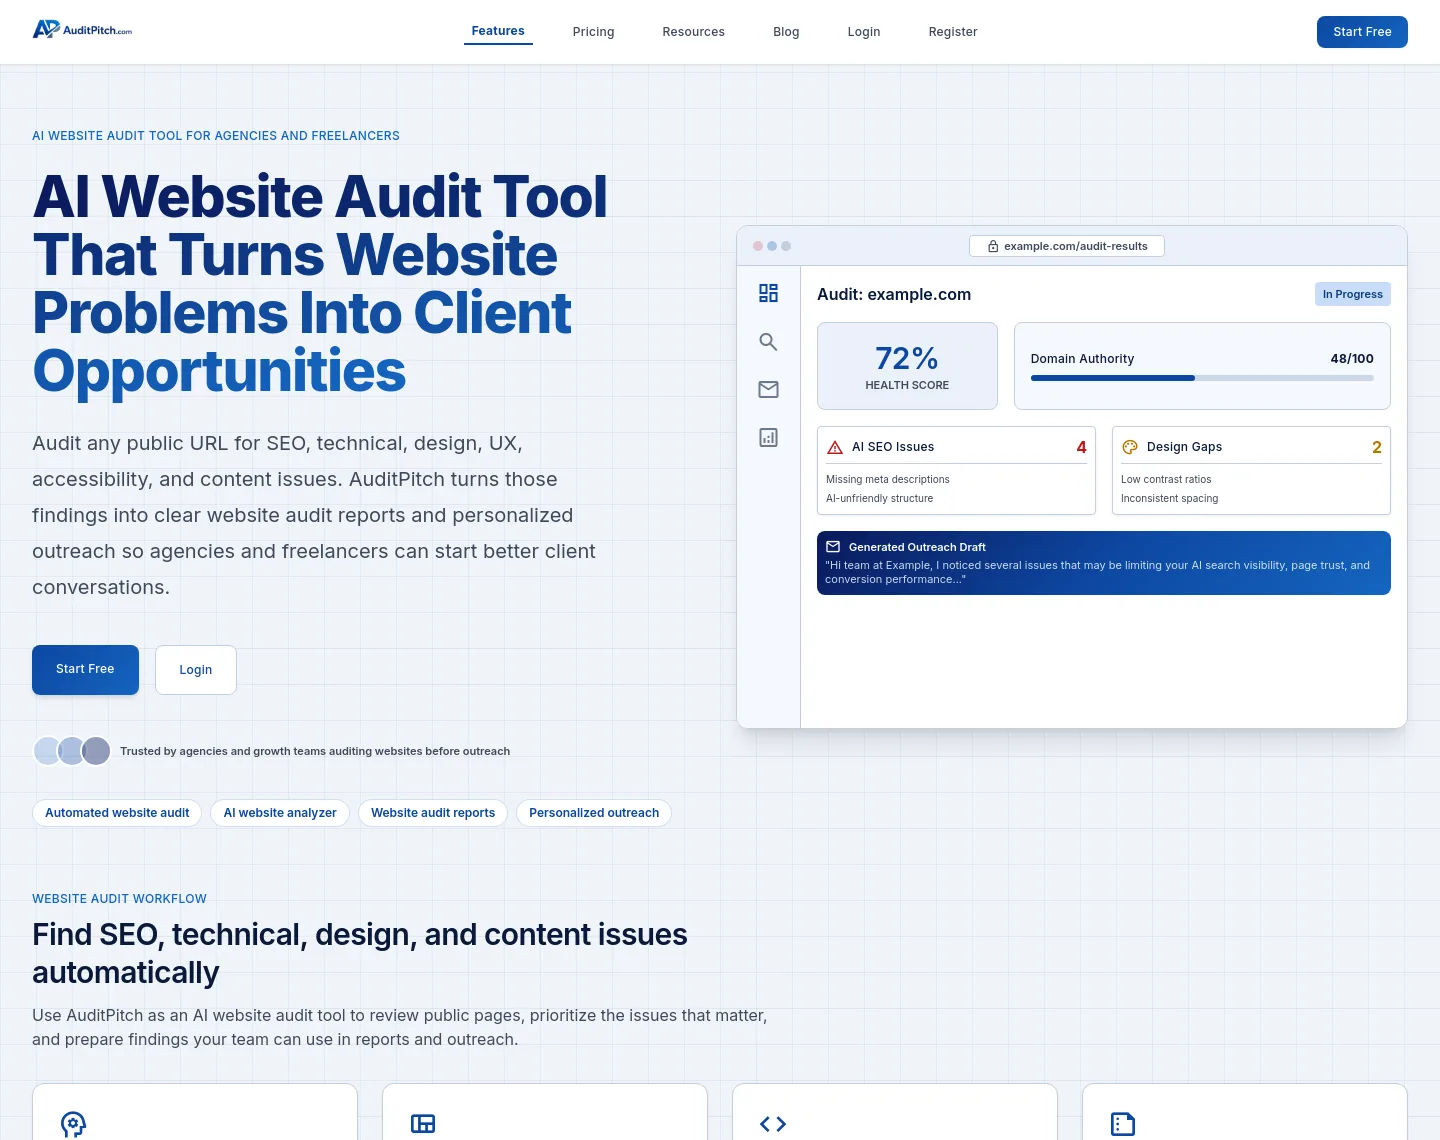
Task: Click the Design Gaps count '2'
Action: coord(1377,447)
